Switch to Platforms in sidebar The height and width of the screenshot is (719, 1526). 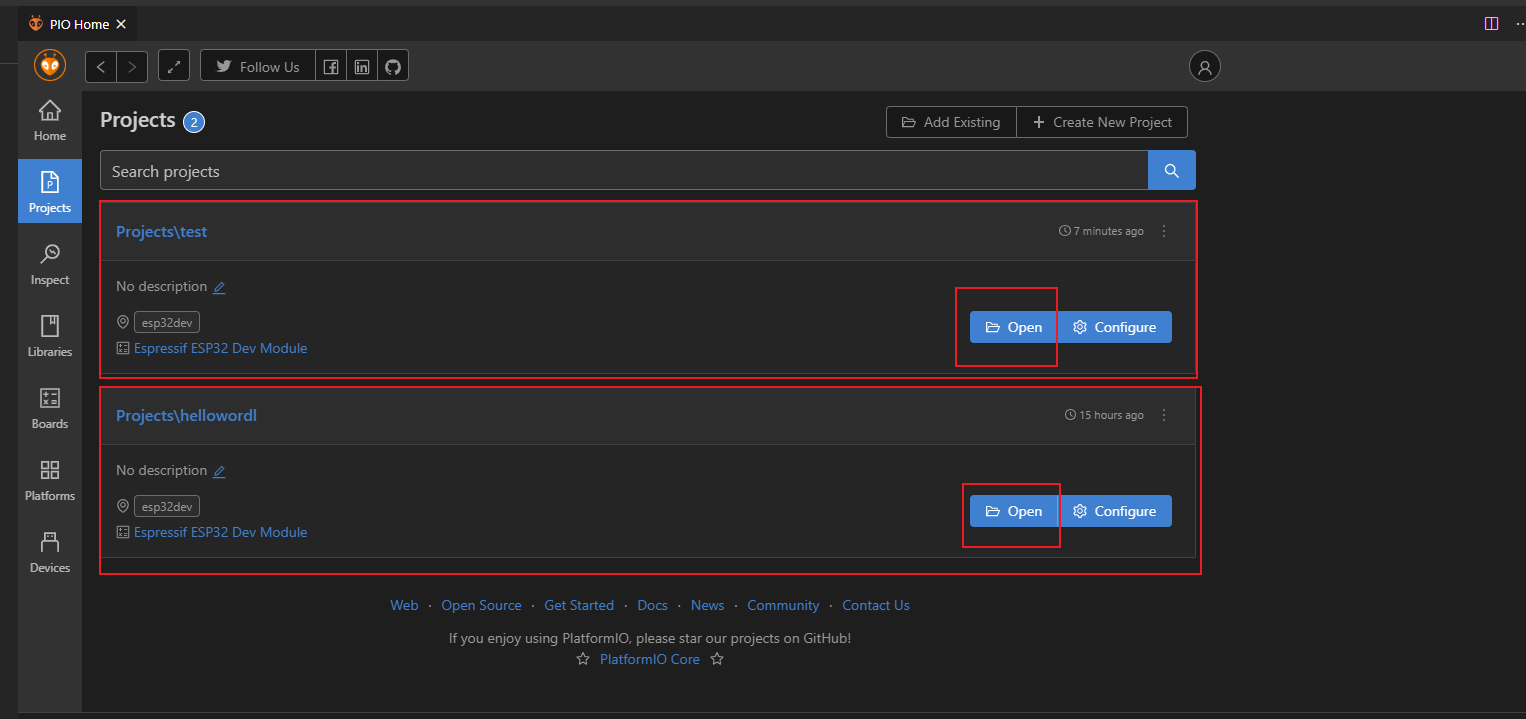pos(49,481)
